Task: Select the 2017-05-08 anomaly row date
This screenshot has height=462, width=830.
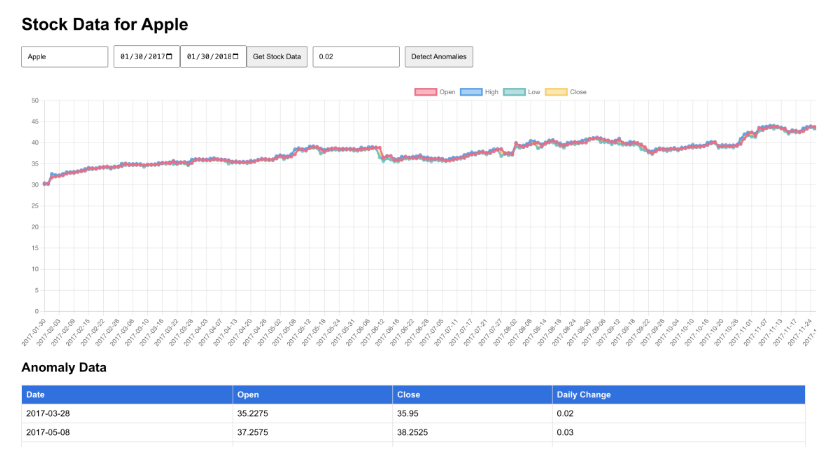Action: [48, 432]
